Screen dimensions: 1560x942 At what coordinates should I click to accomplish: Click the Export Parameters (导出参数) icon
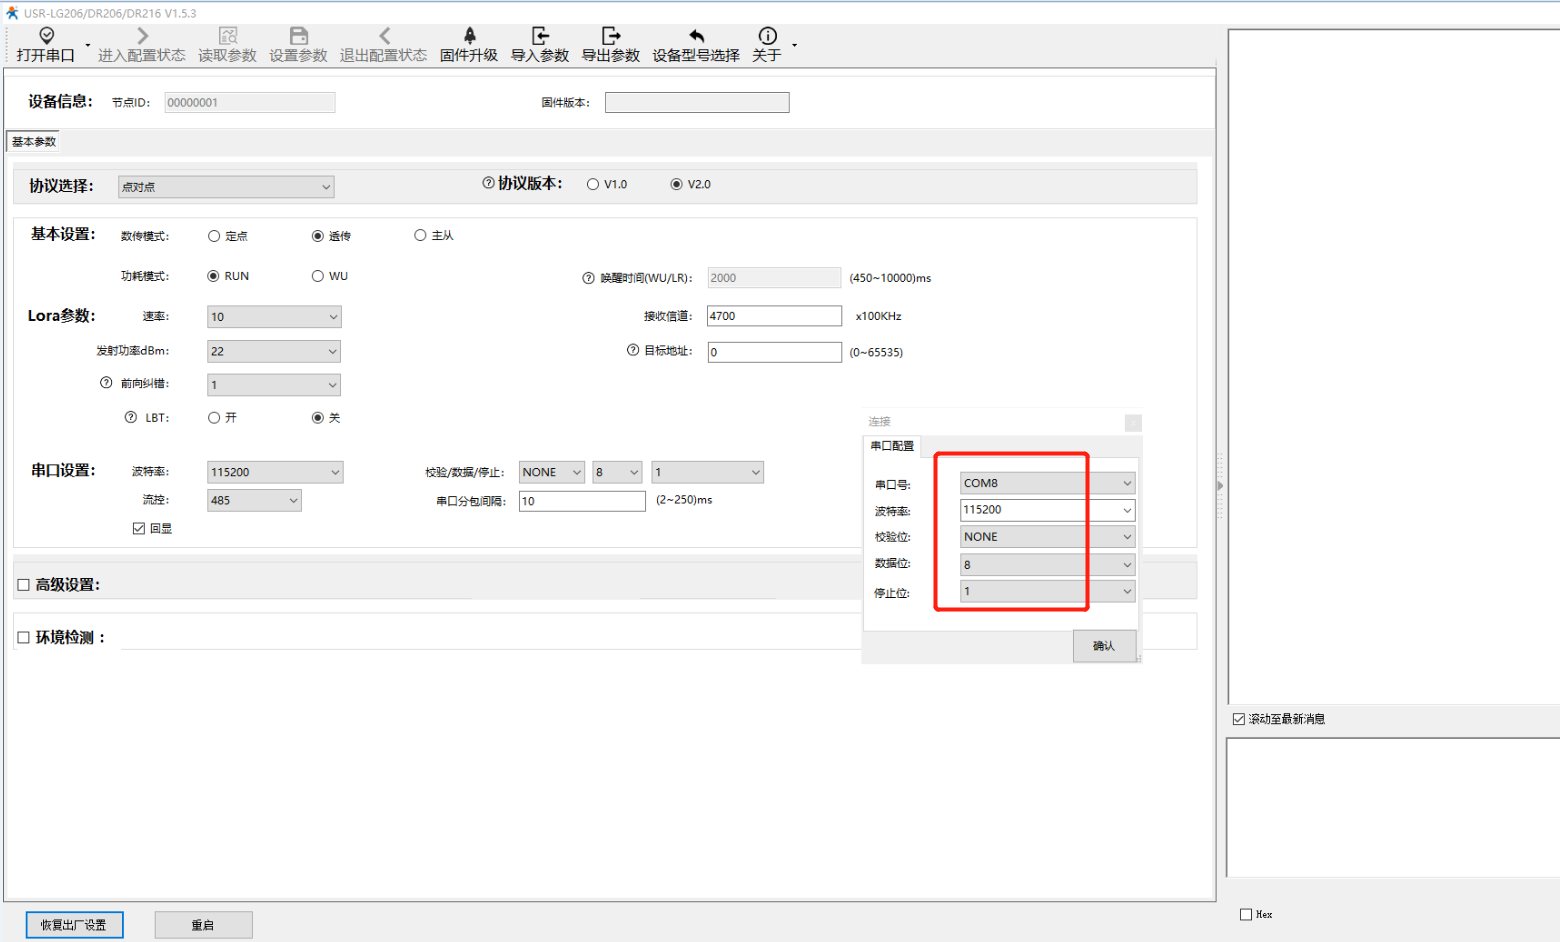tap(611, 36)
